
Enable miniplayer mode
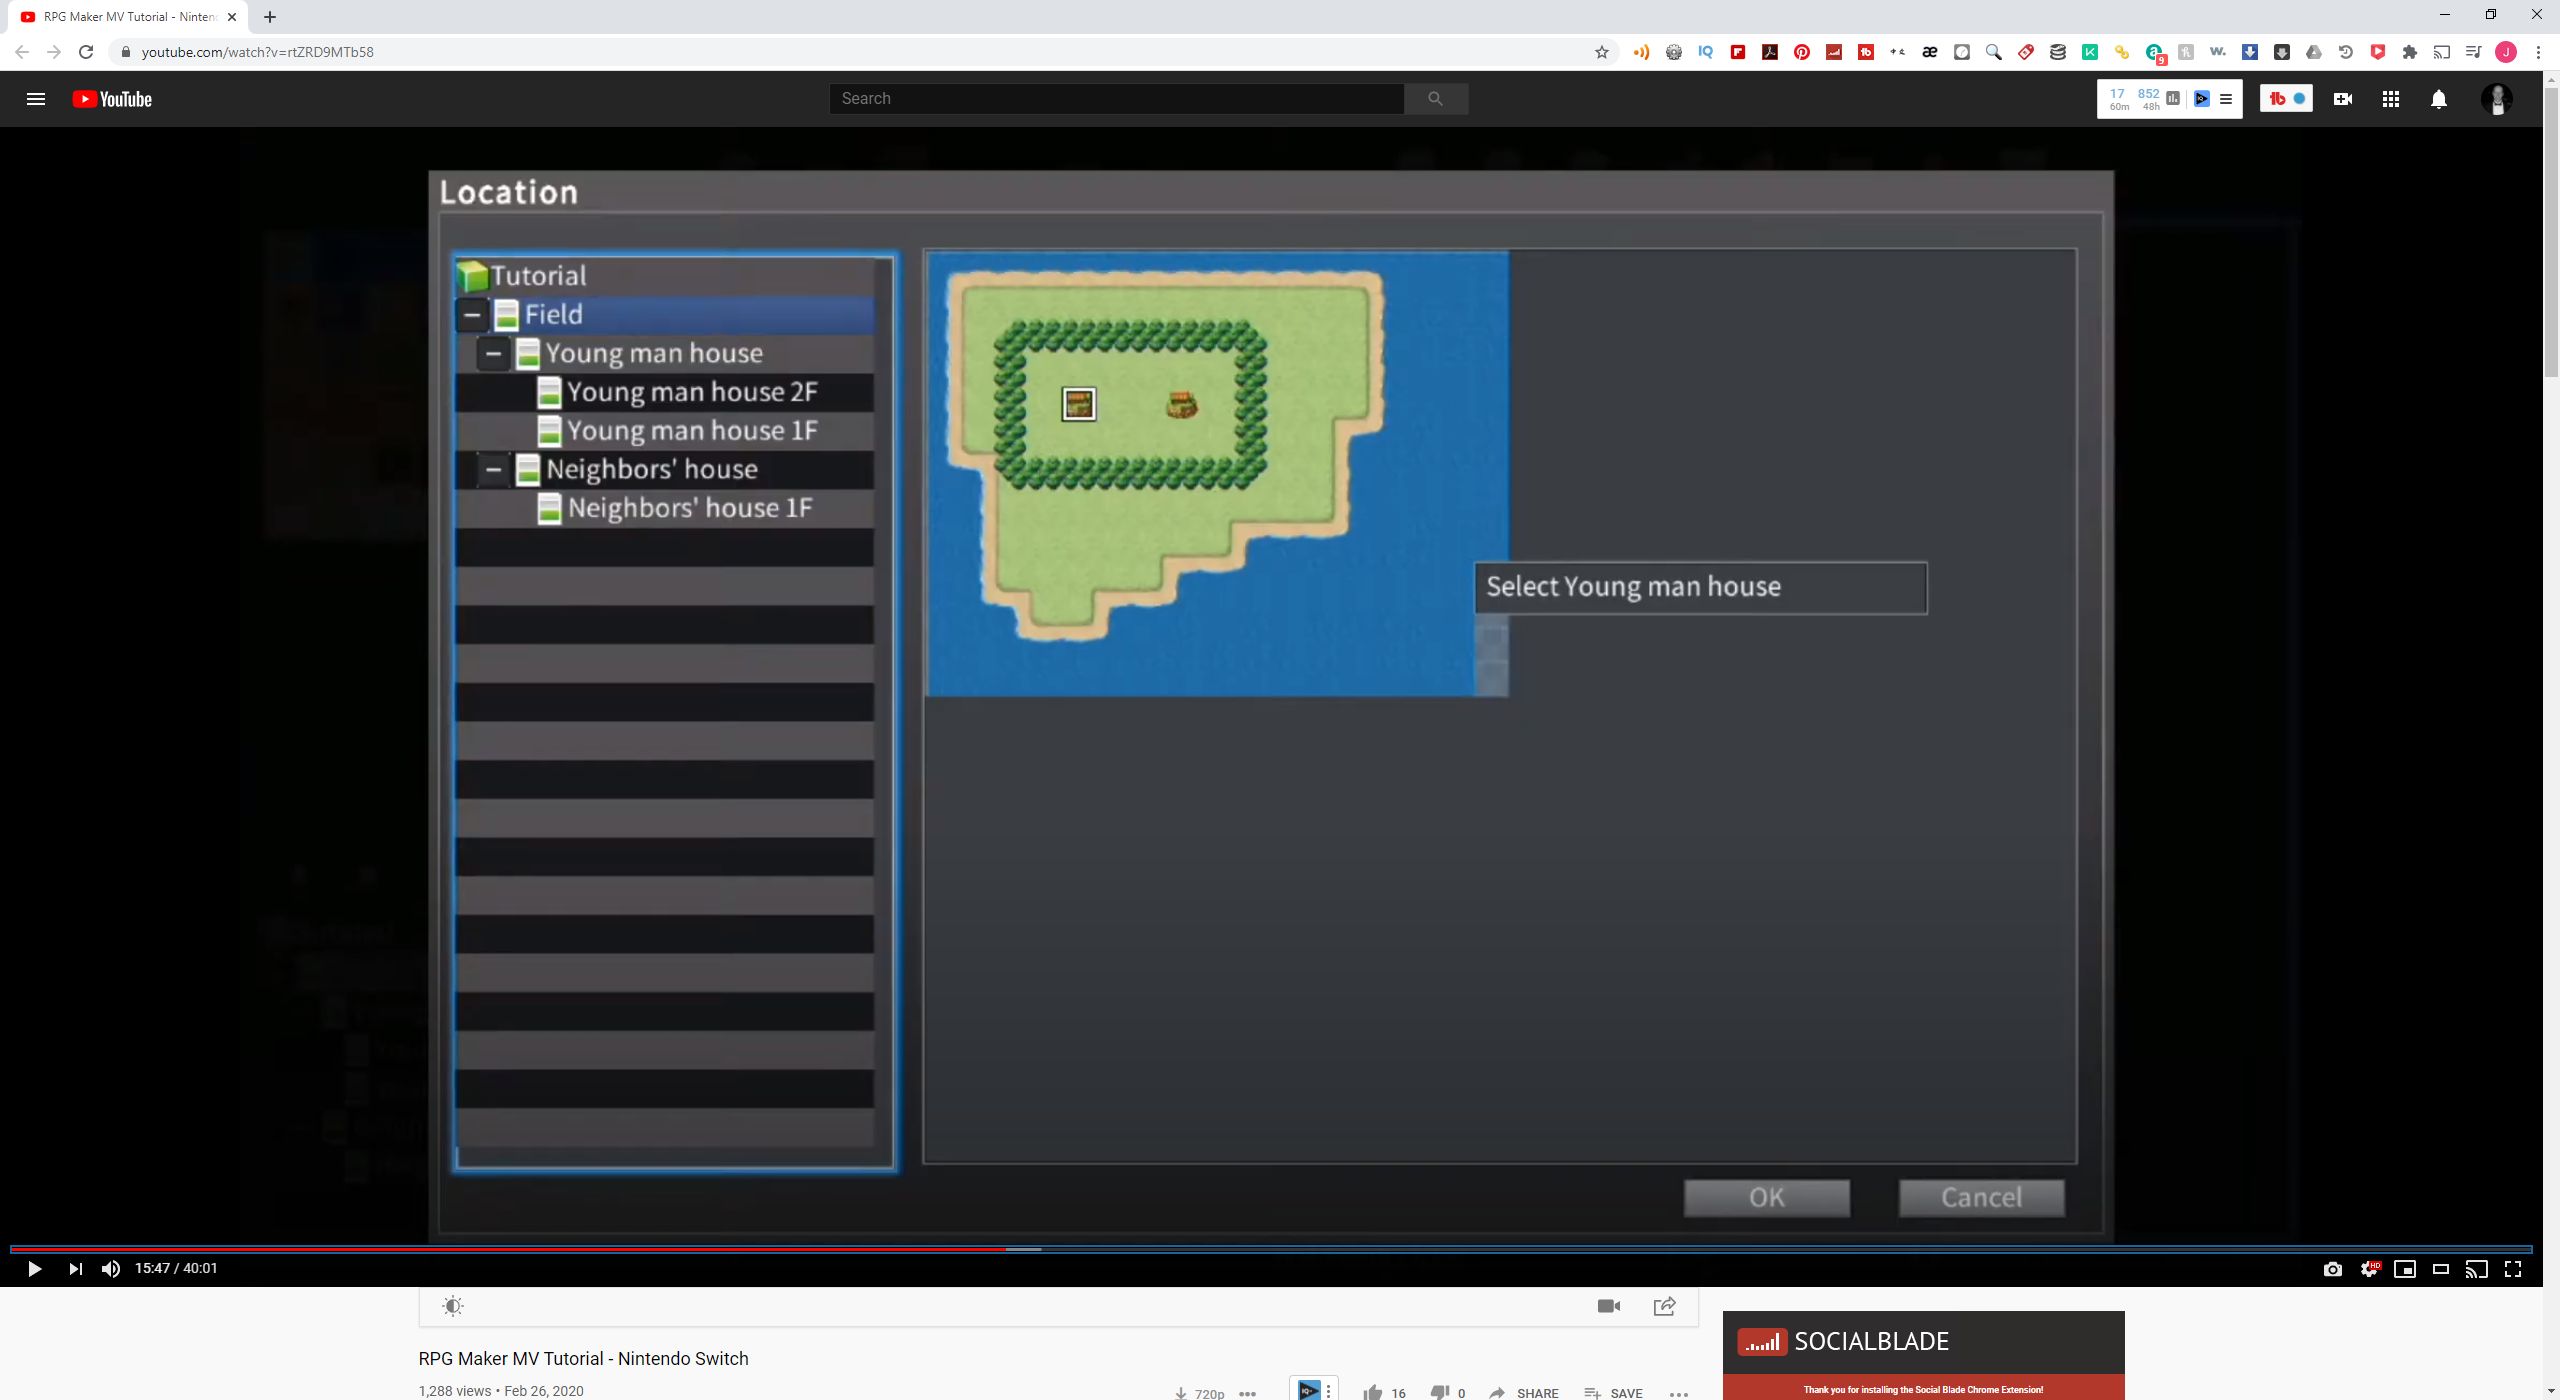click(2405, 1269)
